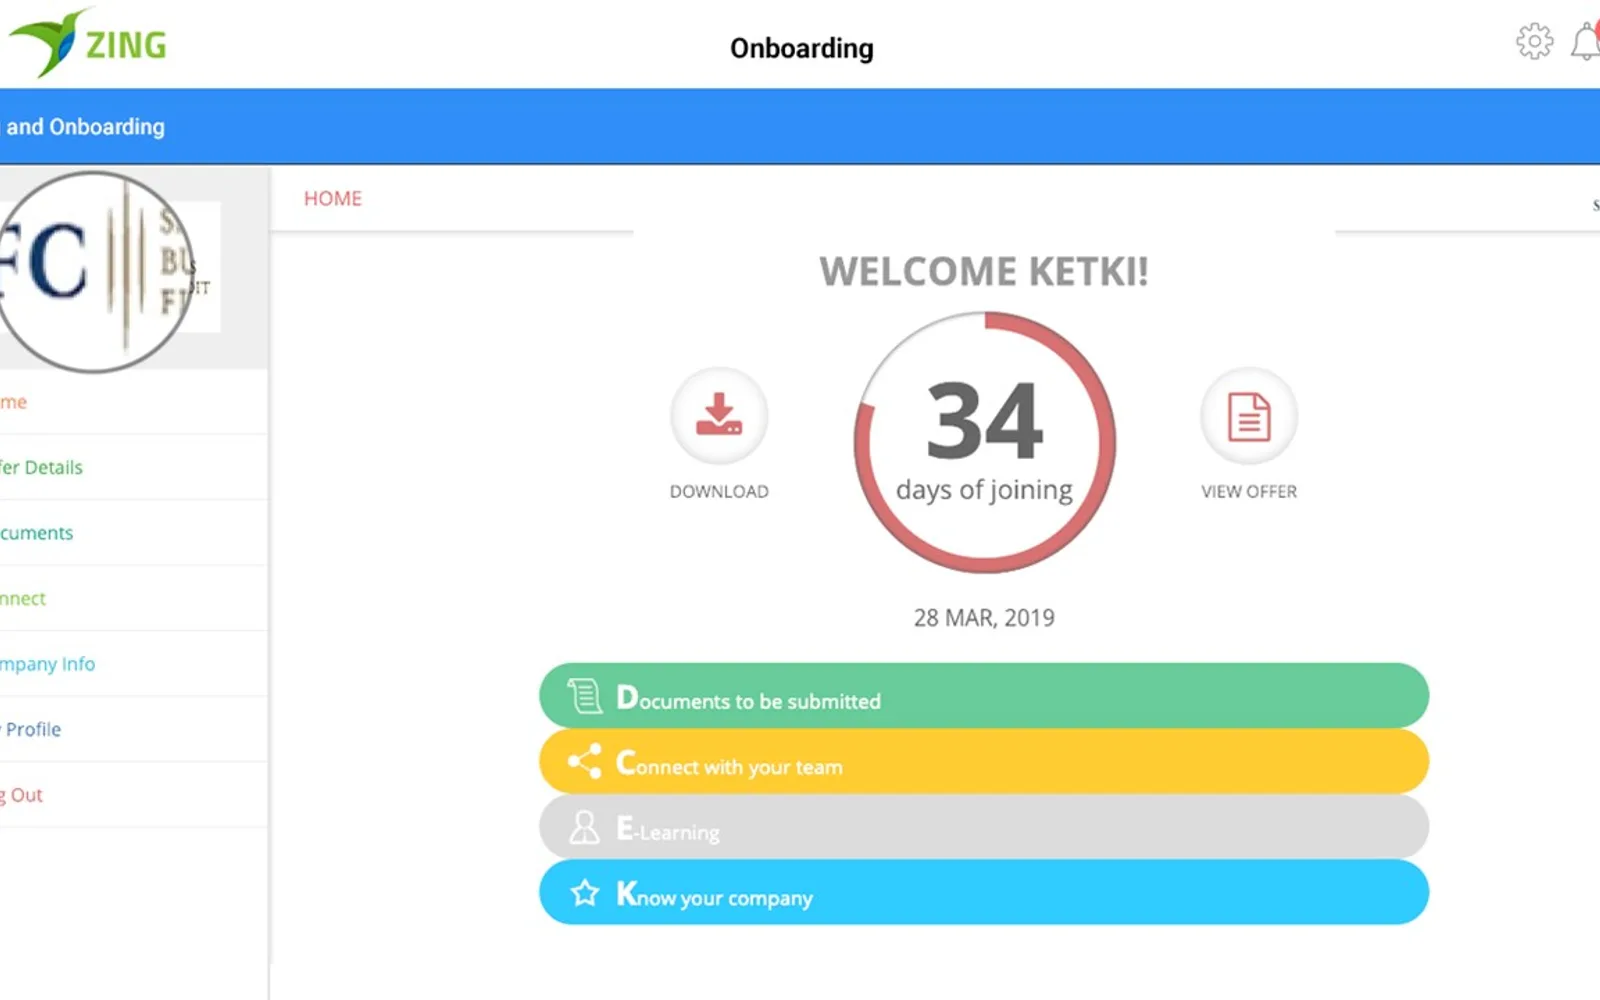
Task: Click the 28 MAR, 2019 joining date
Action: 984,618
